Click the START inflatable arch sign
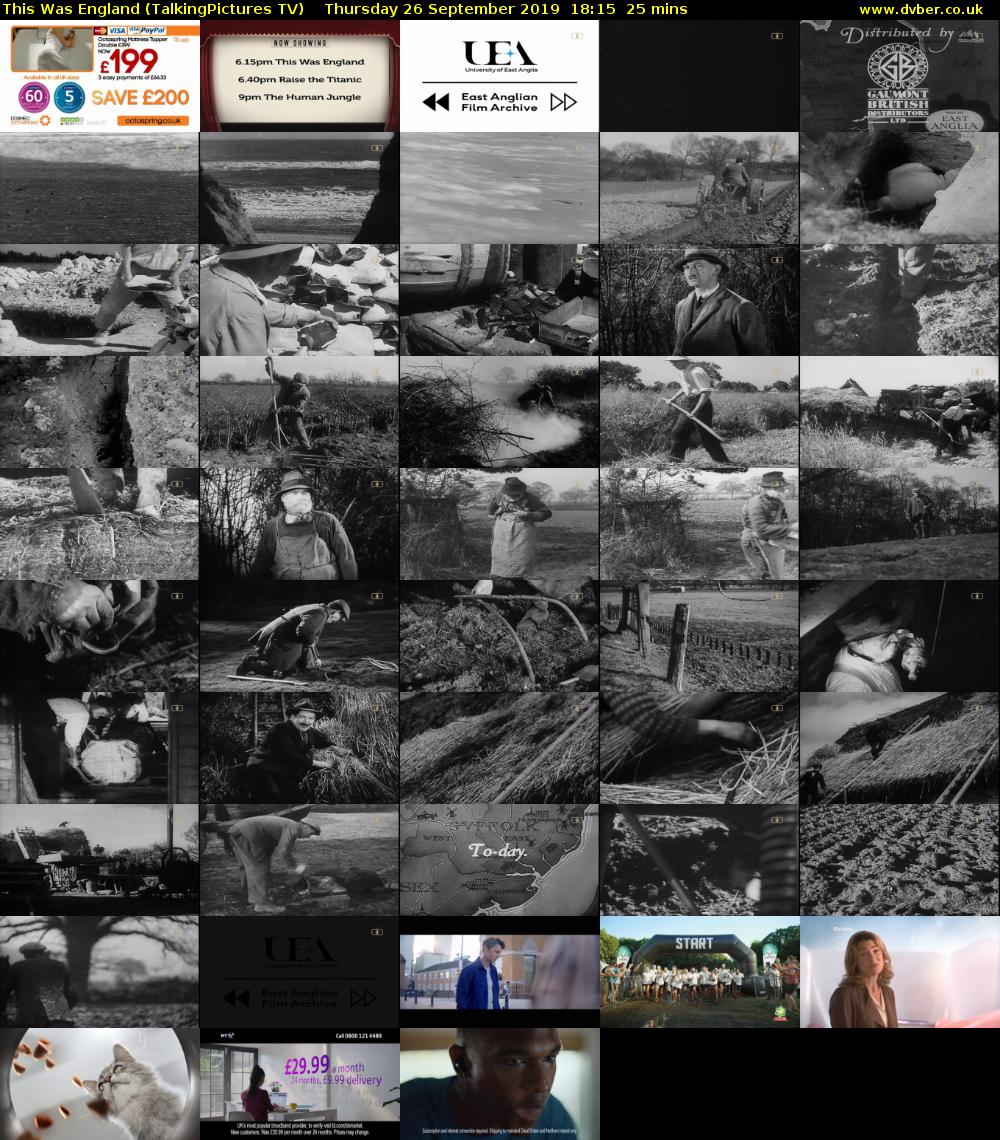 [693, 943]
